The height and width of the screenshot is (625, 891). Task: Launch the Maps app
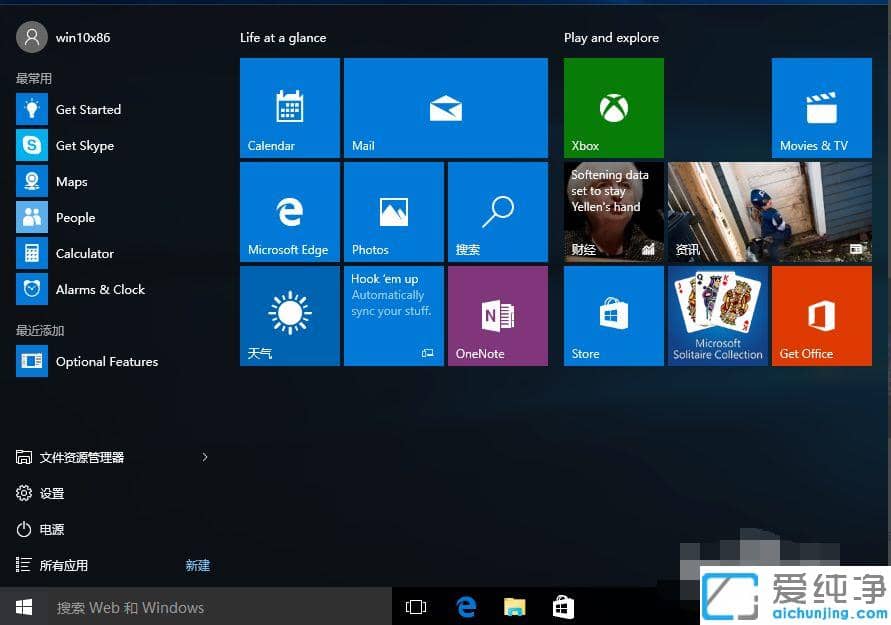(71, 181)
